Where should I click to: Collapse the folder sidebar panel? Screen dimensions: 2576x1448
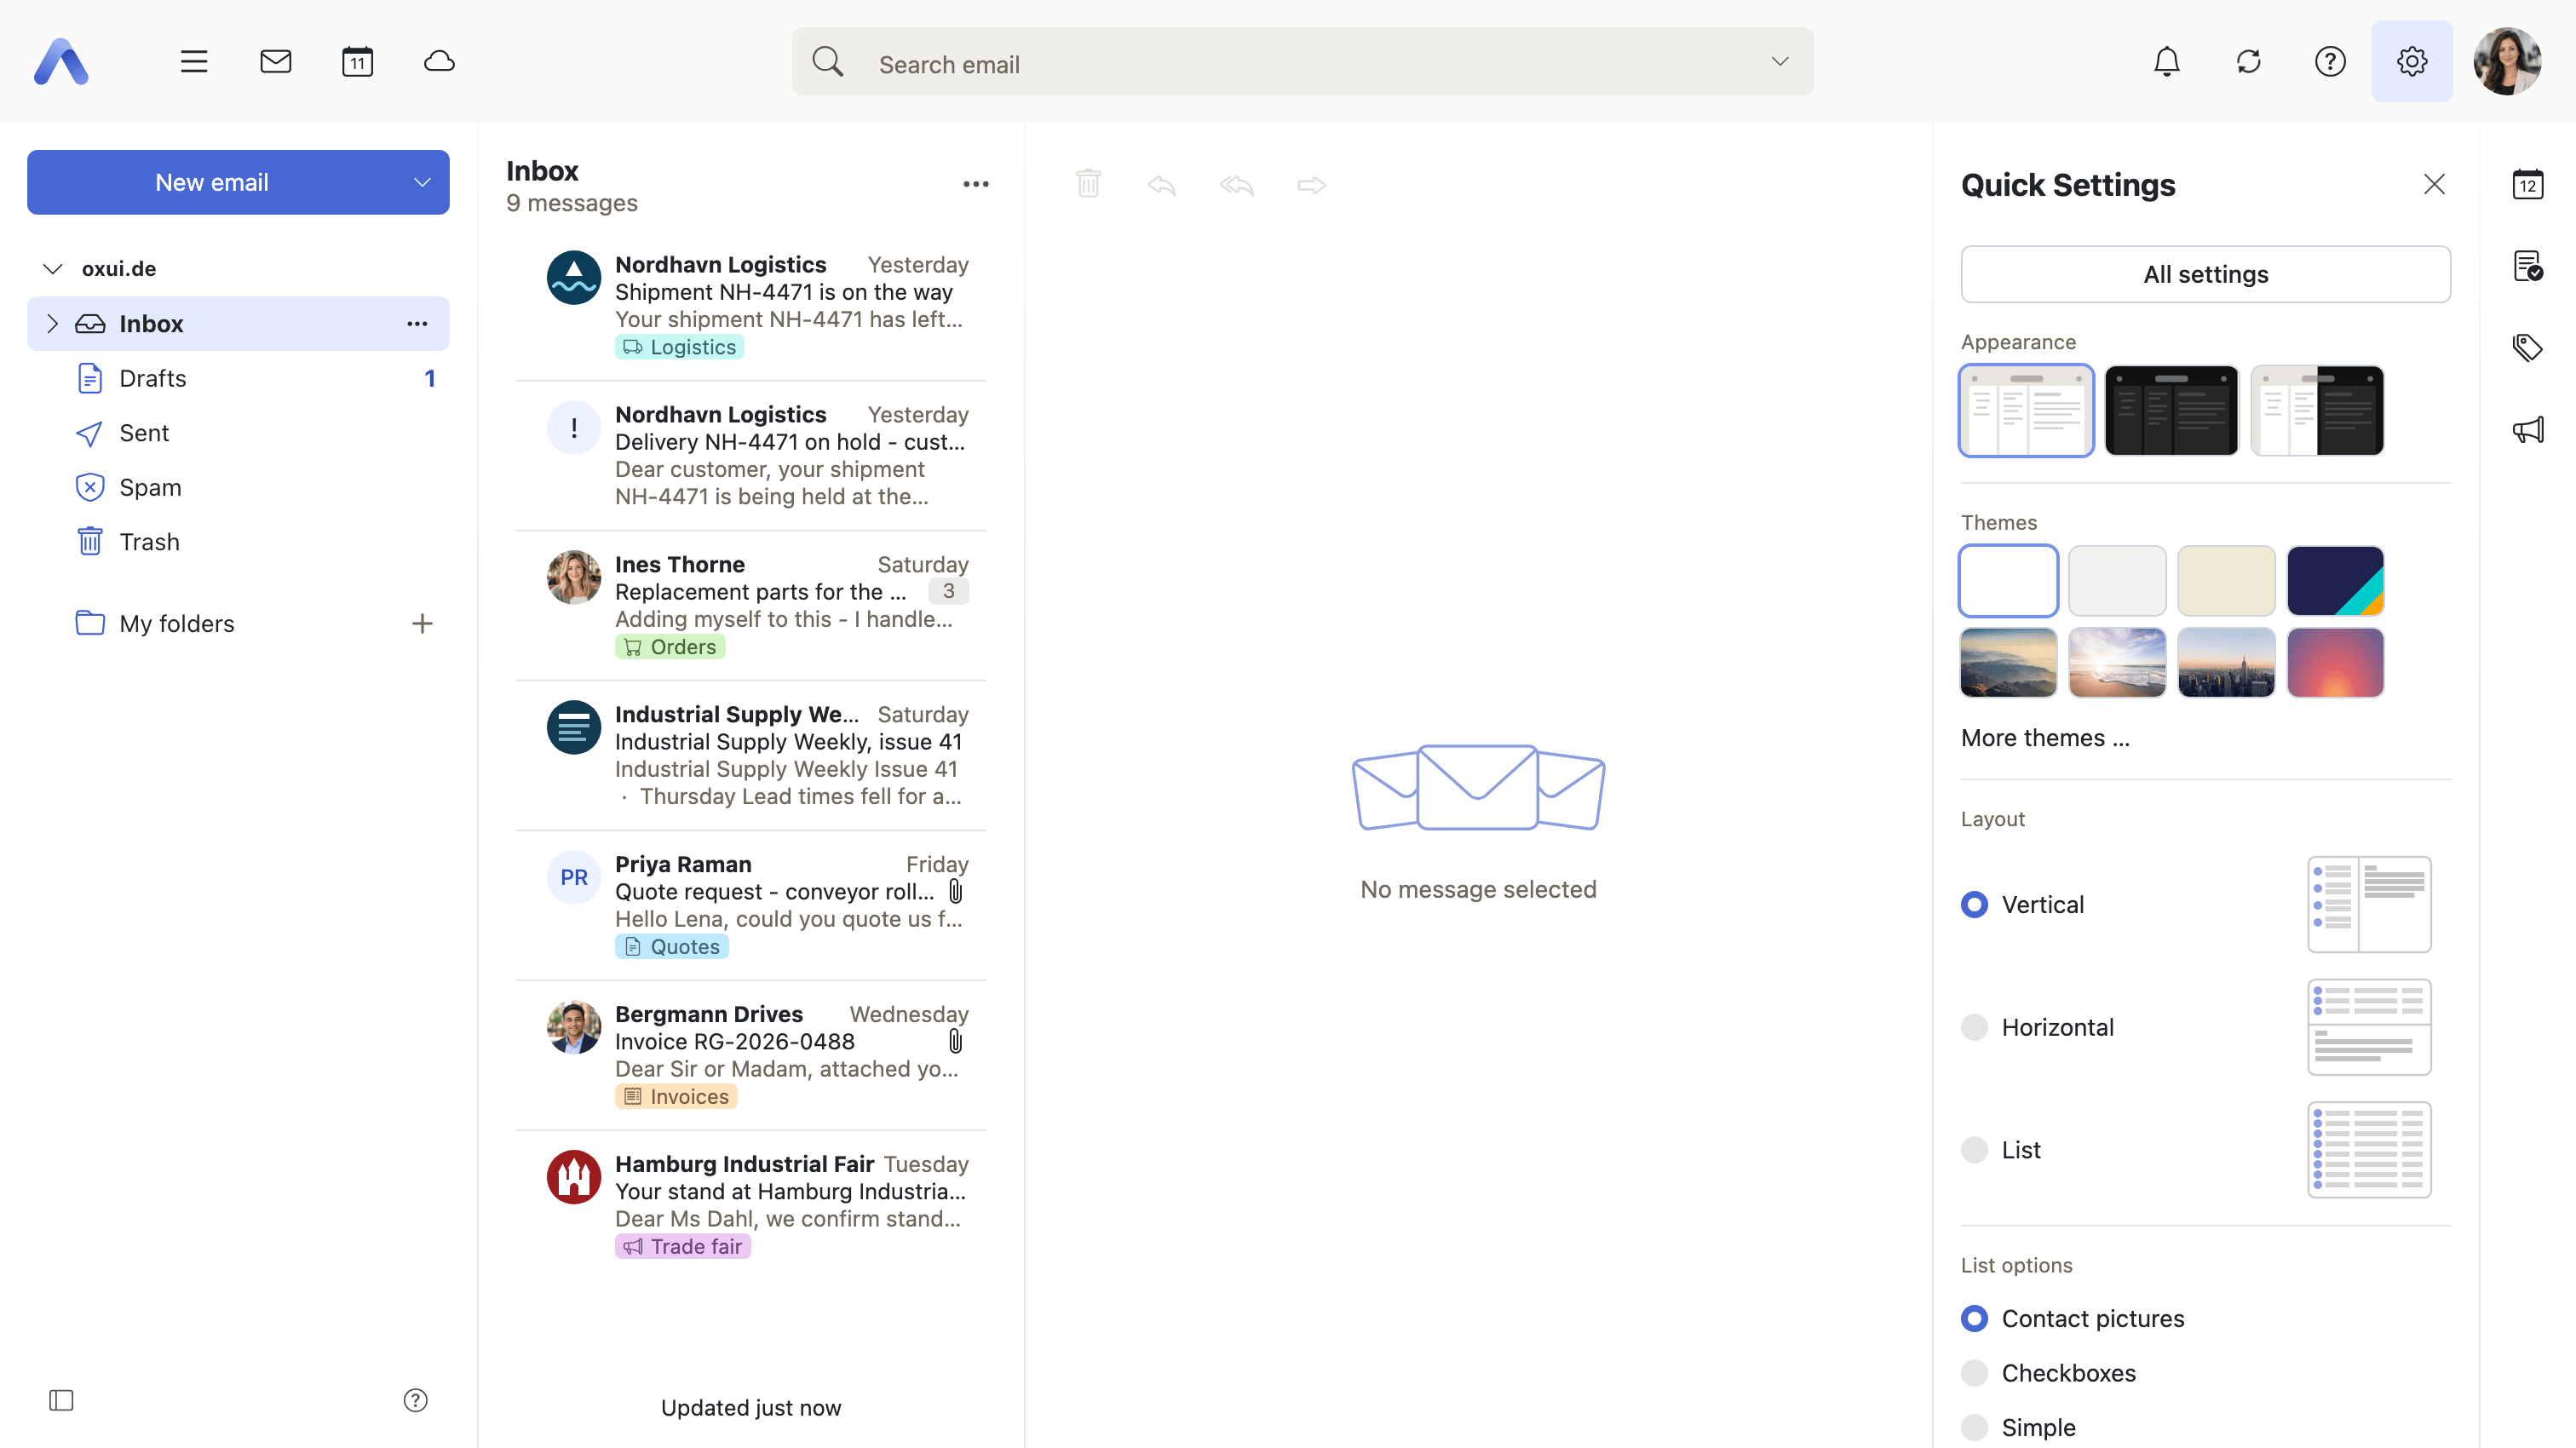(61, 1400)
